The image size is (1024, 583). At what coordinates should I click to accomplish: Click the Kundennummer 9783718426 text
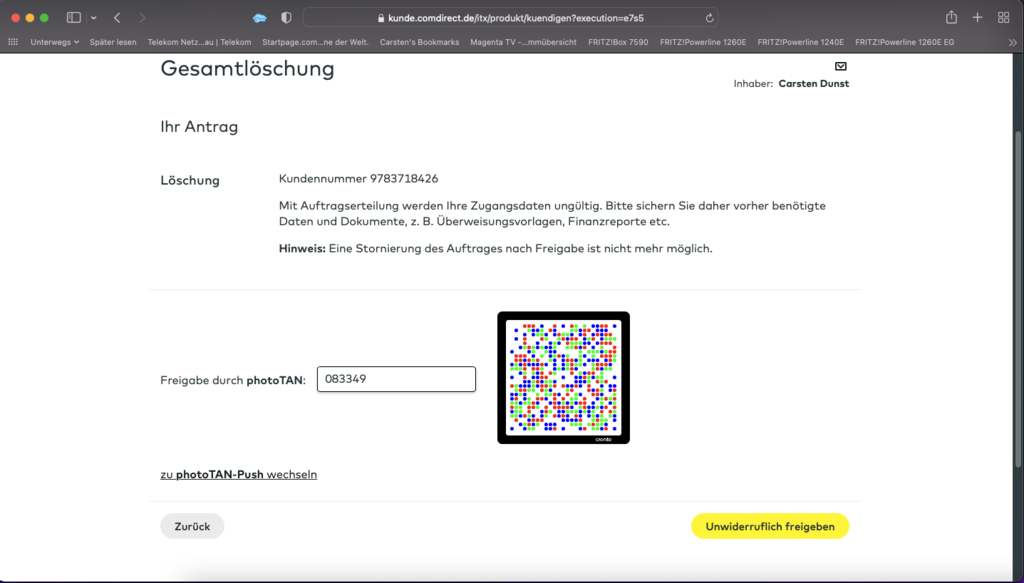(359, 179)
